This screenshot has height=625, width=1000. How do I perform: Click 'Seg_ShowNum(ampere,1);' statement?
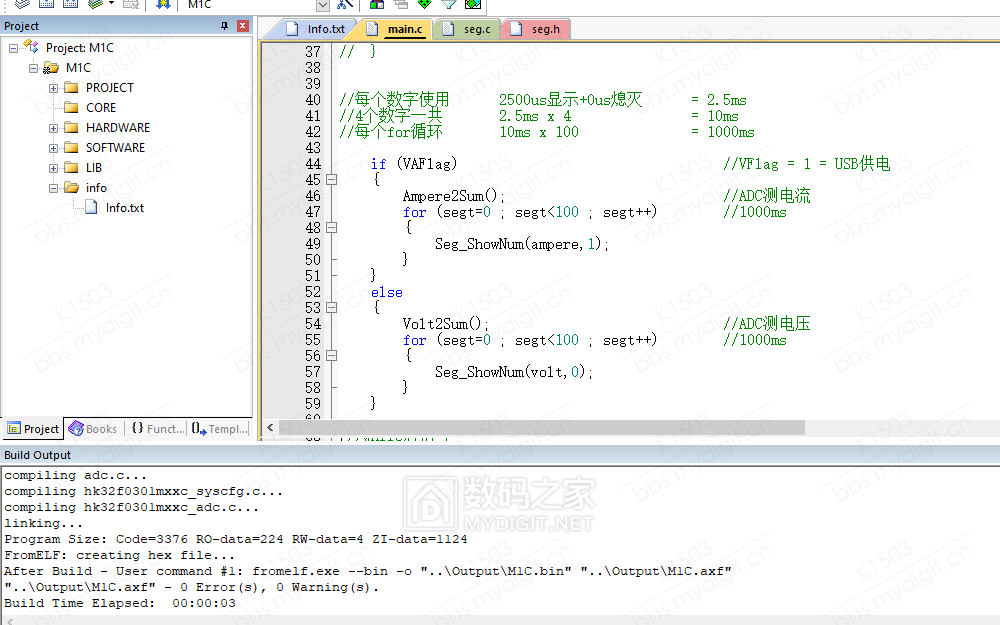[522, 244]
